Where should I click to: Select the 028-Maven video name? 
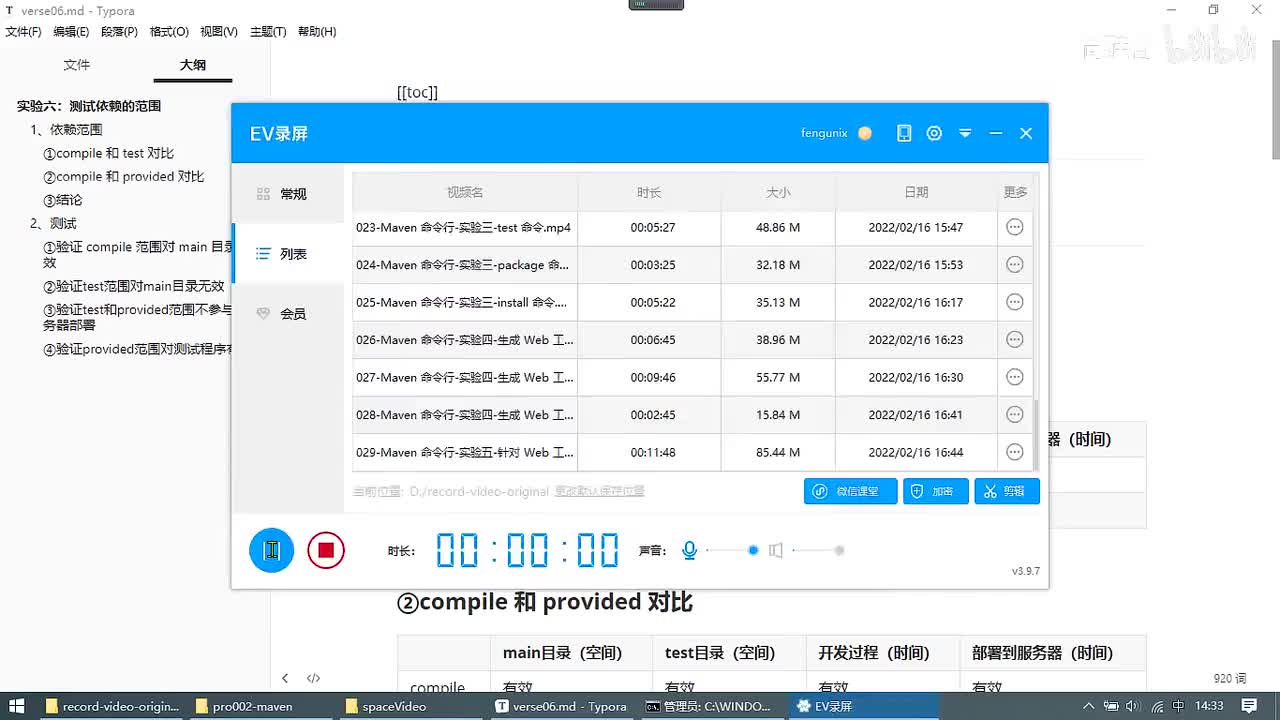464,415
